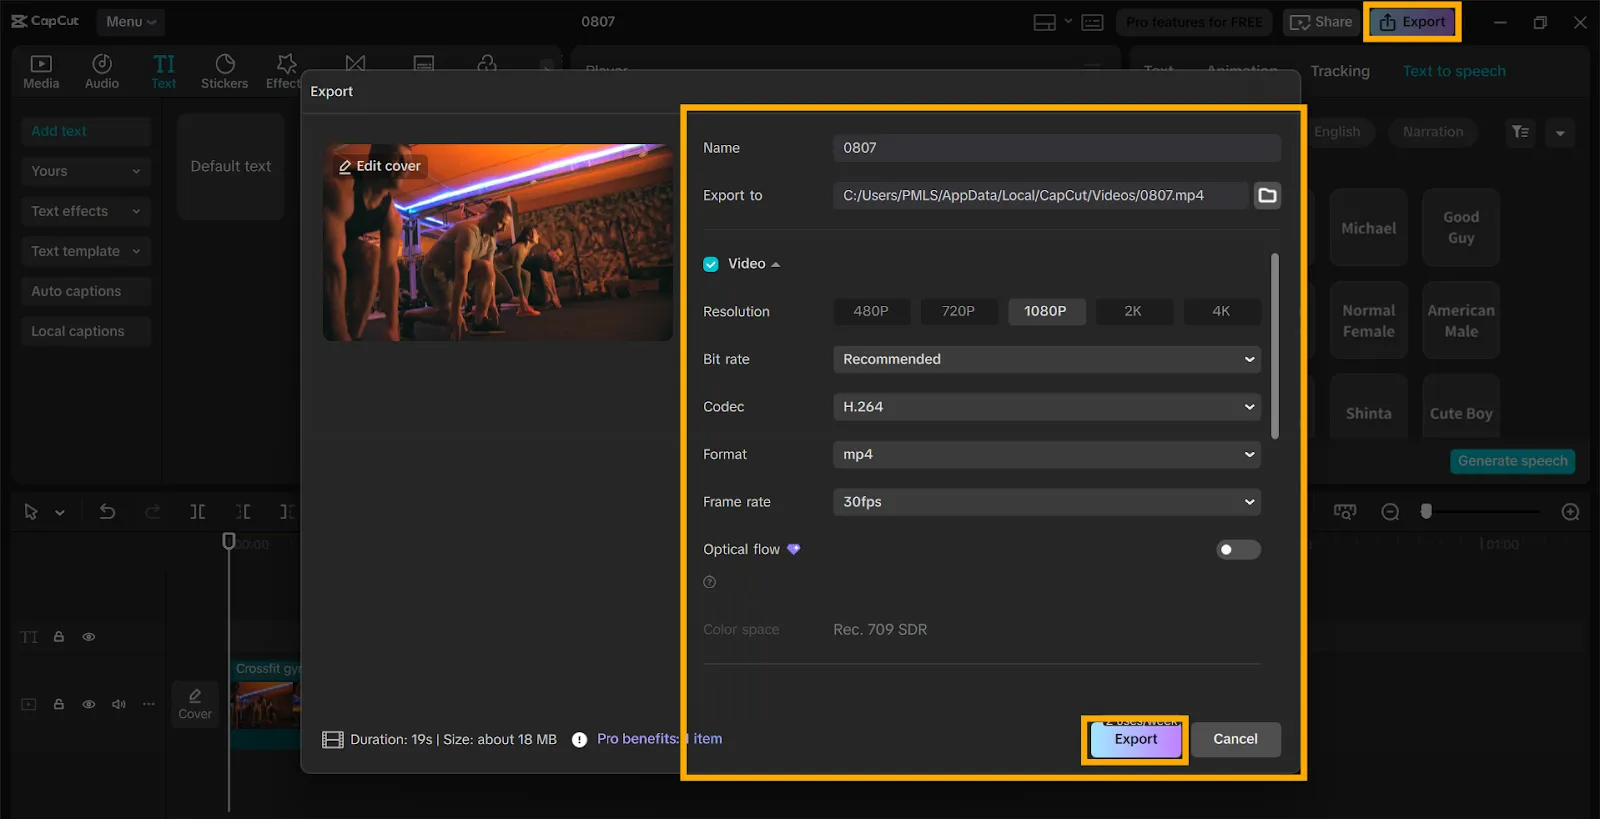The image size is (1600, 819).
Task: Enable the Optical flow switch
Action: click(1238, 550)
